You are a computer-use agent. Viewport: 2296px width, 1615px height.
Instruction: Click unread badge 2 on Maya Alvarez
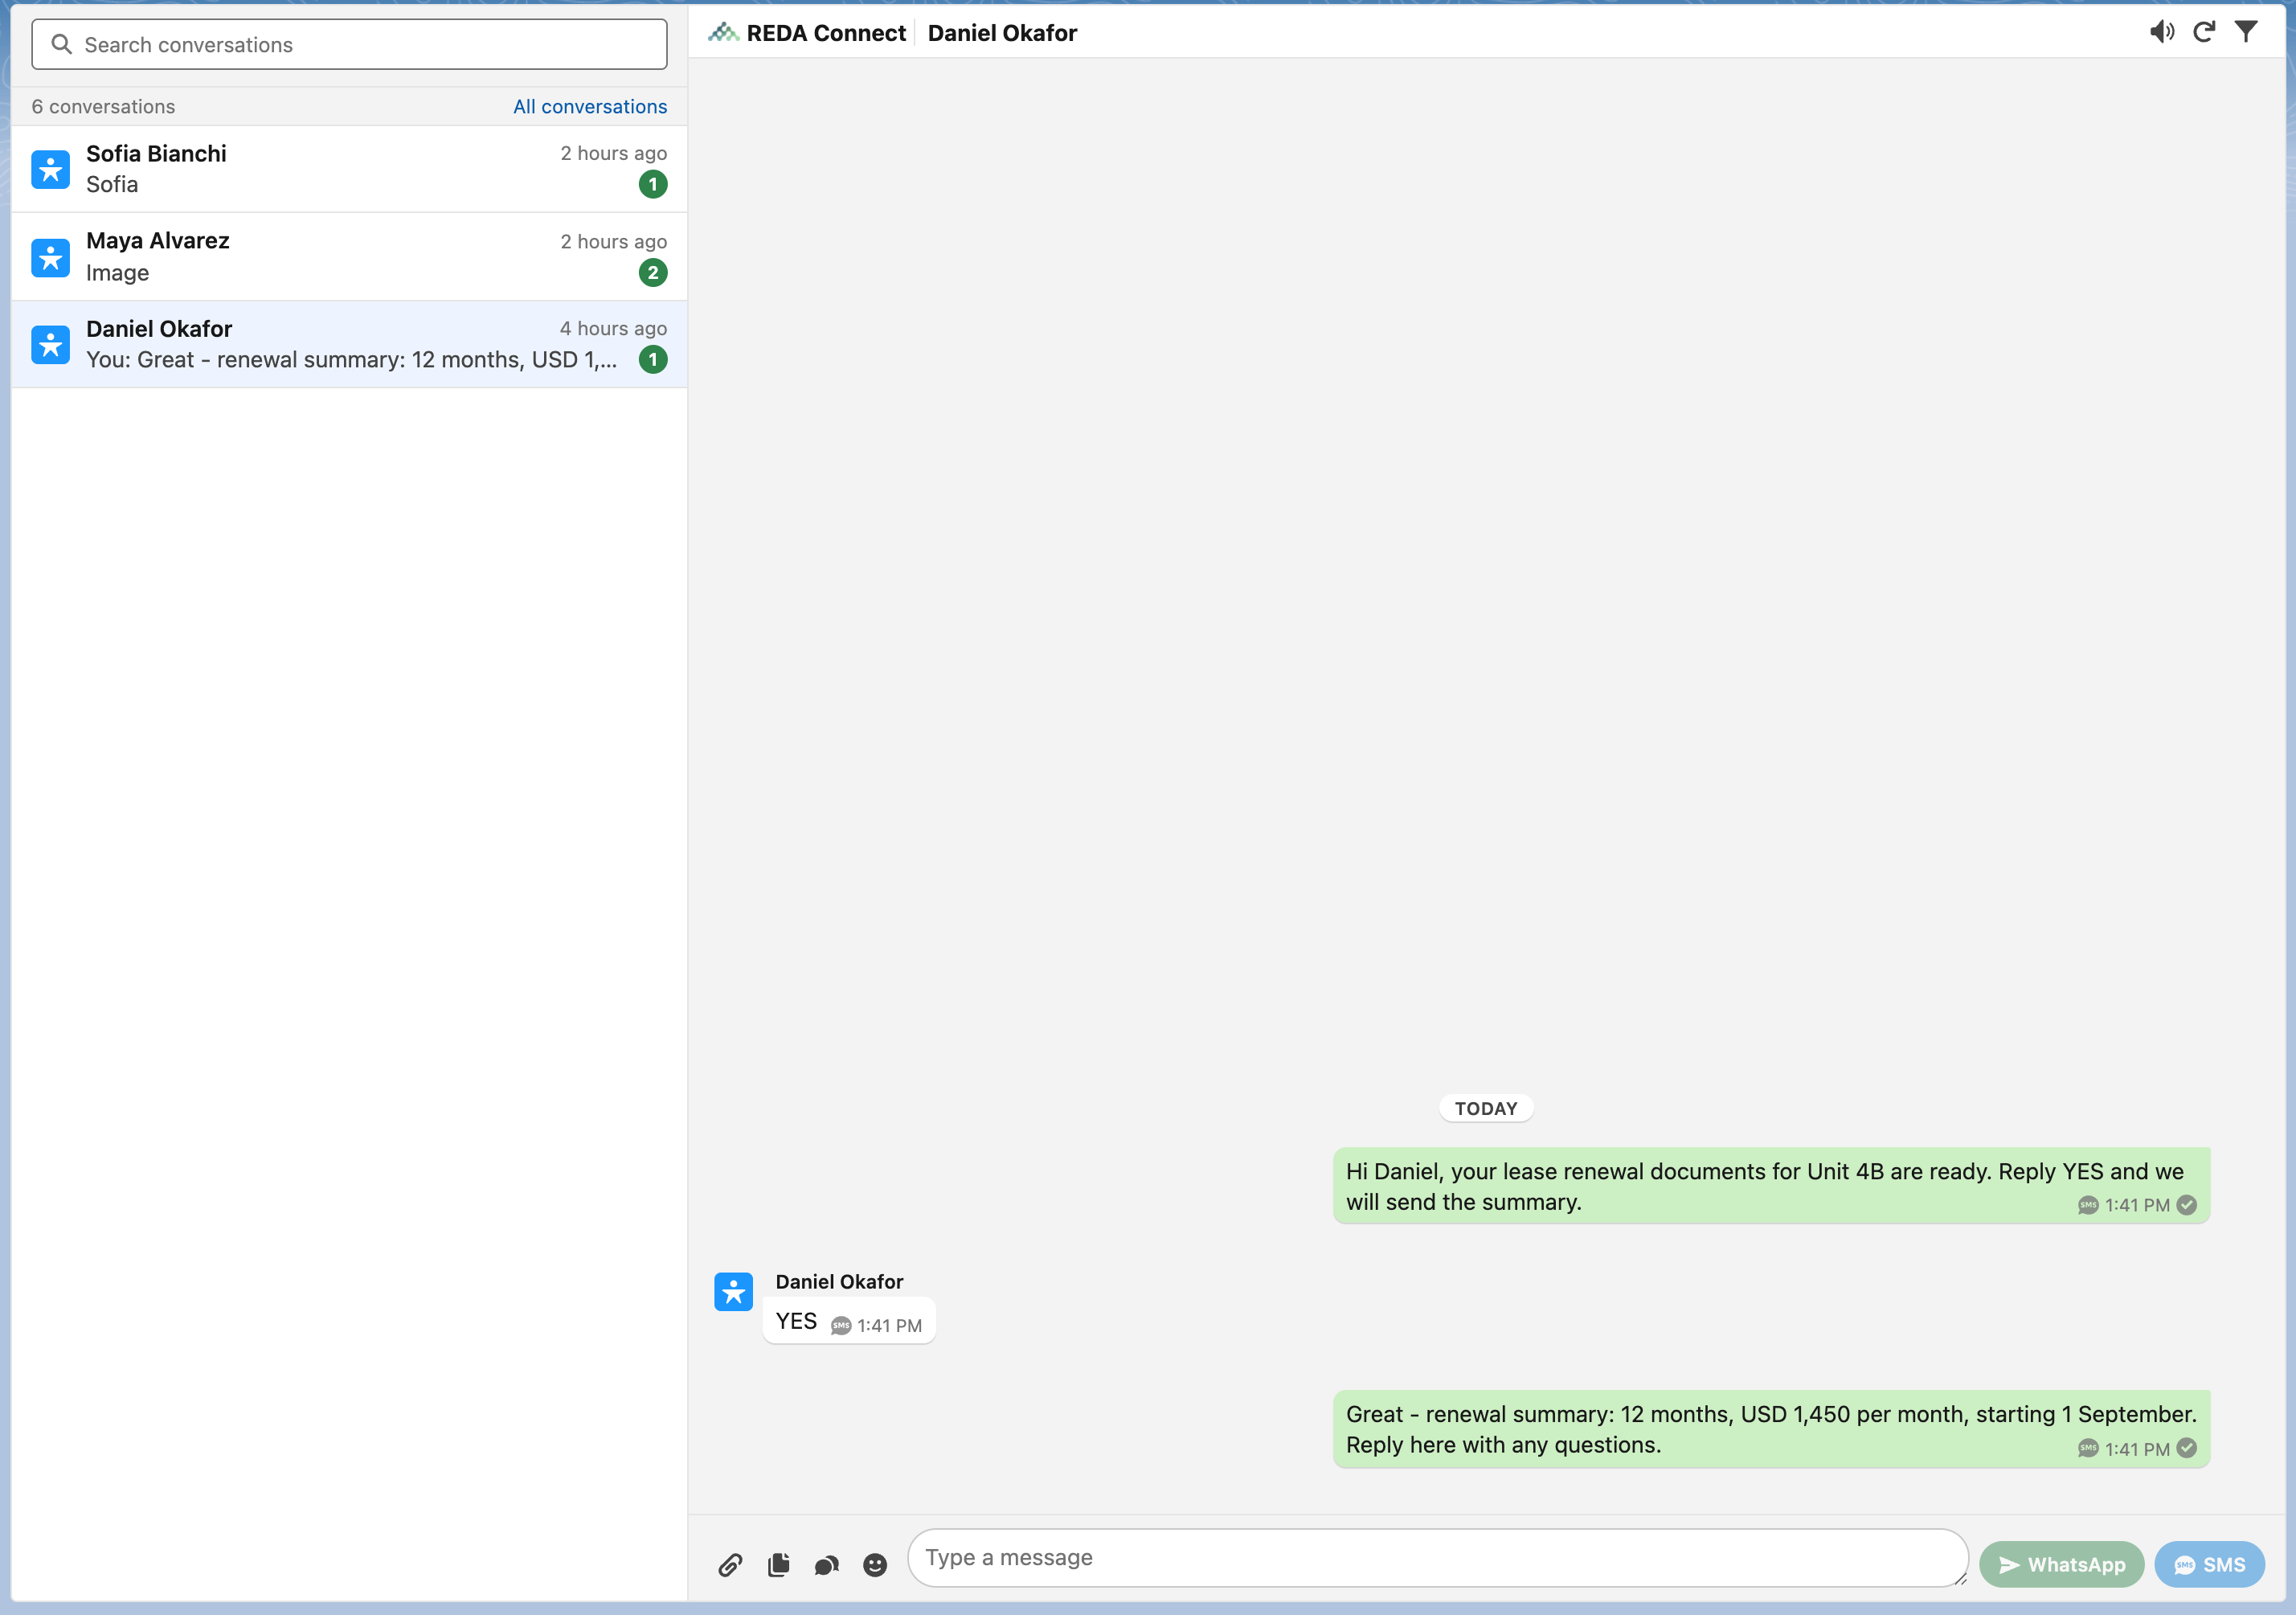tap(653, 272)
